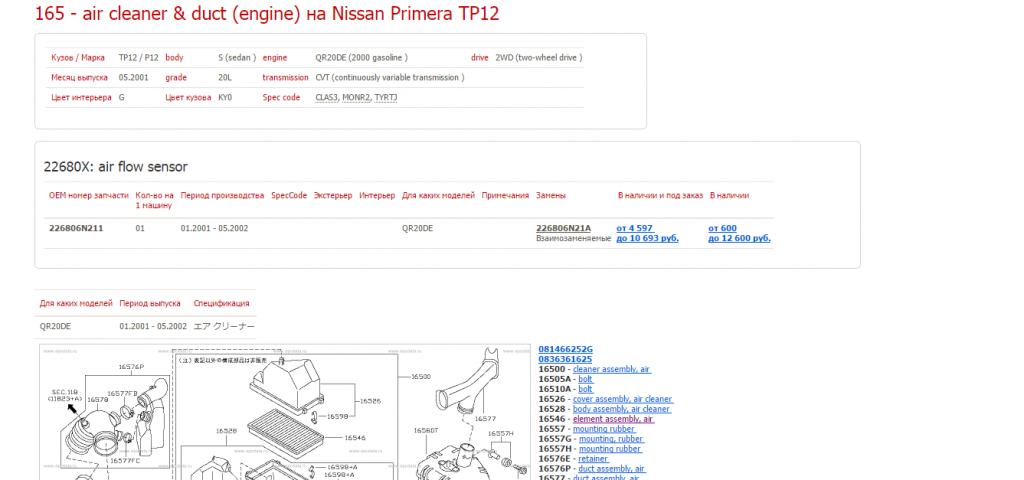1024x480 pixels.
Task: Click the production period 01.2001 - 05.2002 in sensor row
Action: 214,228
